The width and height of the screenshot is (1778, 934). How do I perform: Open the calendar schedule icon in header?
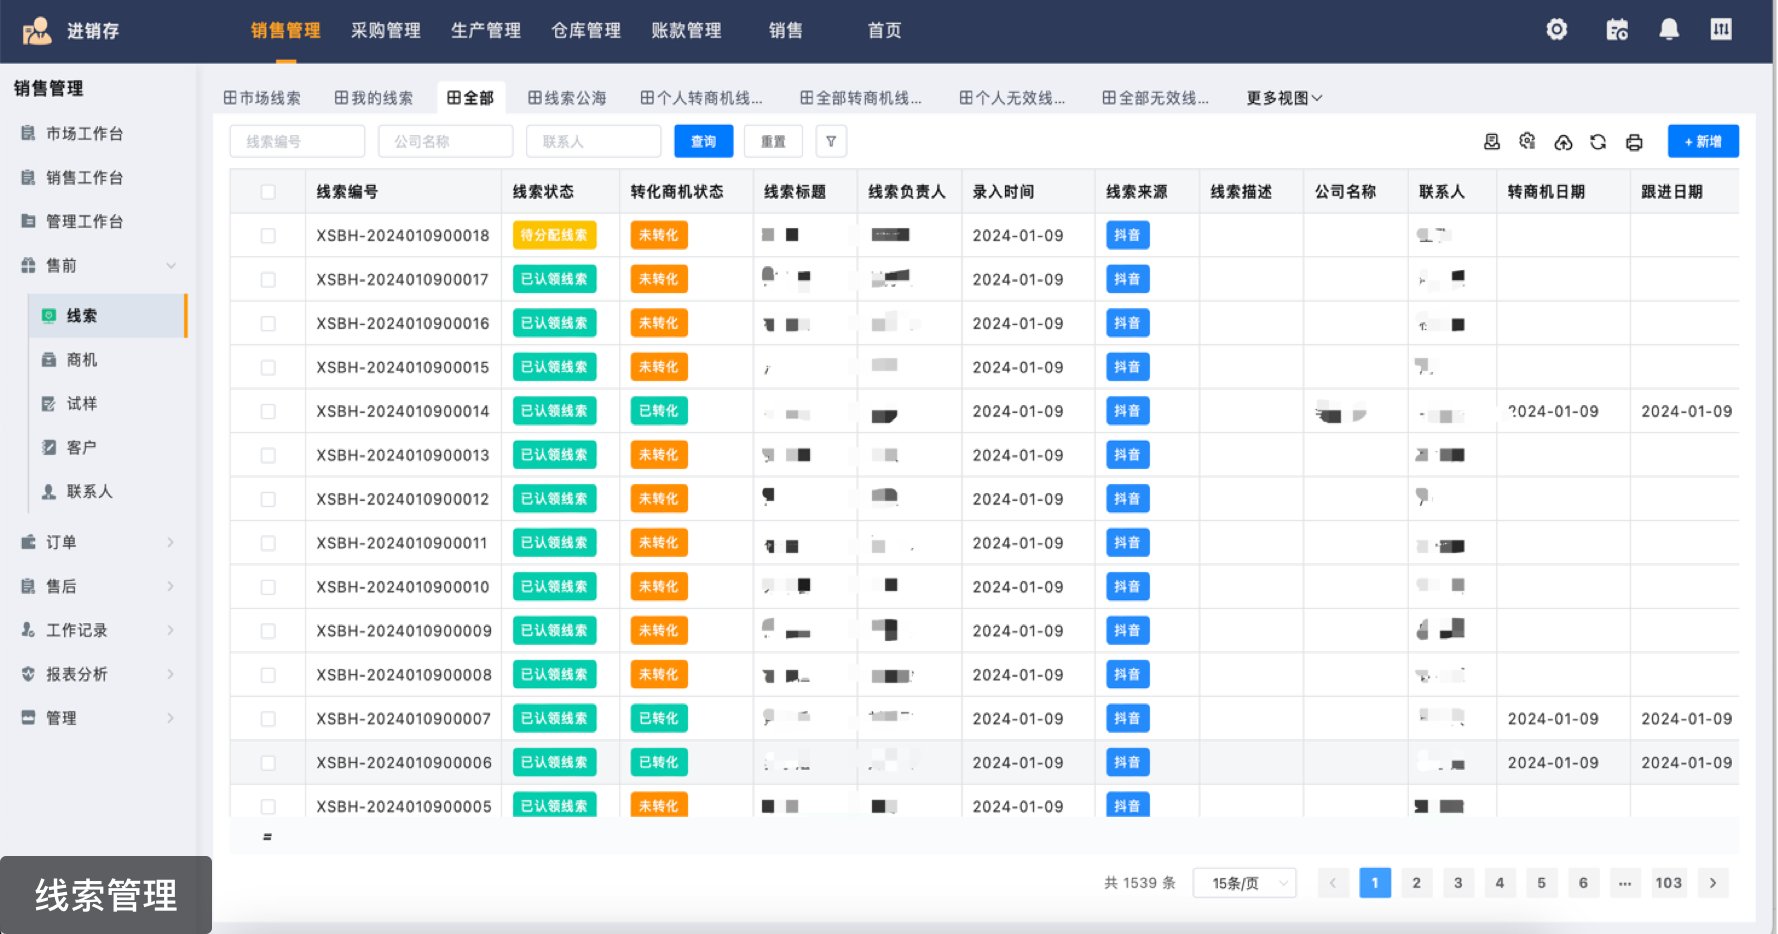click(x=1617, y=30)
